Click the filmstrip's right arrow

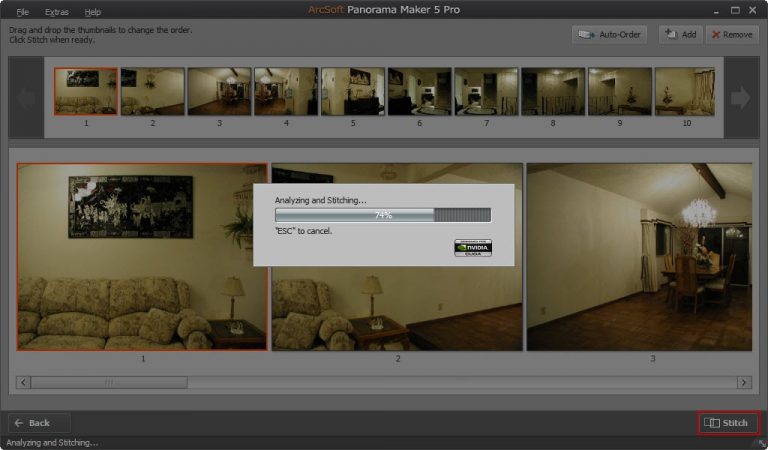coord(741,97)
